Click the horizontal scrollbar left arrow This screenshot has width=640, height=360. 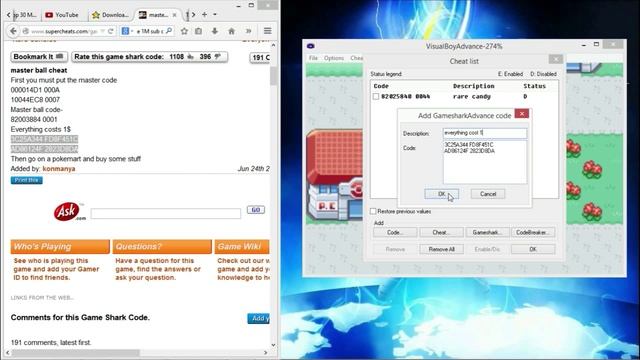(7, 353)
